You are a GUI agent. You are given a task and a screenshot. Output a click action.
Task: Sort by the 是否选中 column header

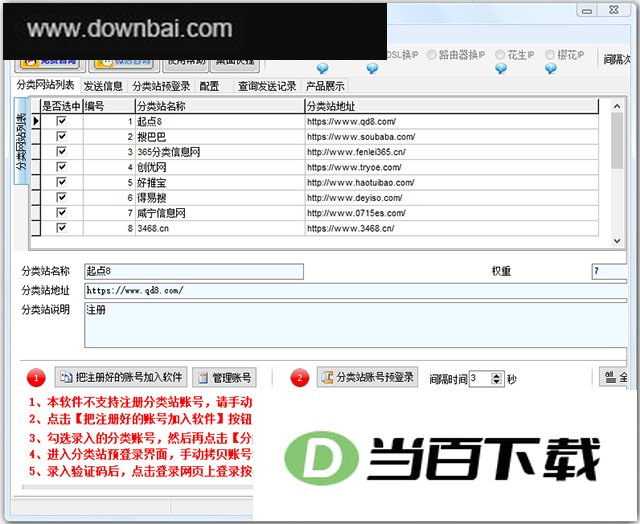tap(61, 106)
